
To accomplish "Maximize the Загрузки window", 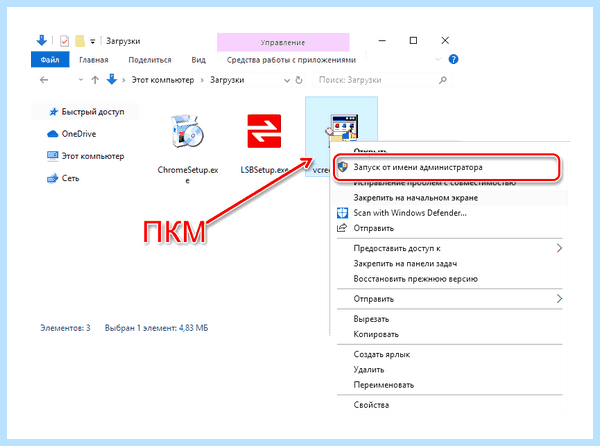I will (413, 40).
